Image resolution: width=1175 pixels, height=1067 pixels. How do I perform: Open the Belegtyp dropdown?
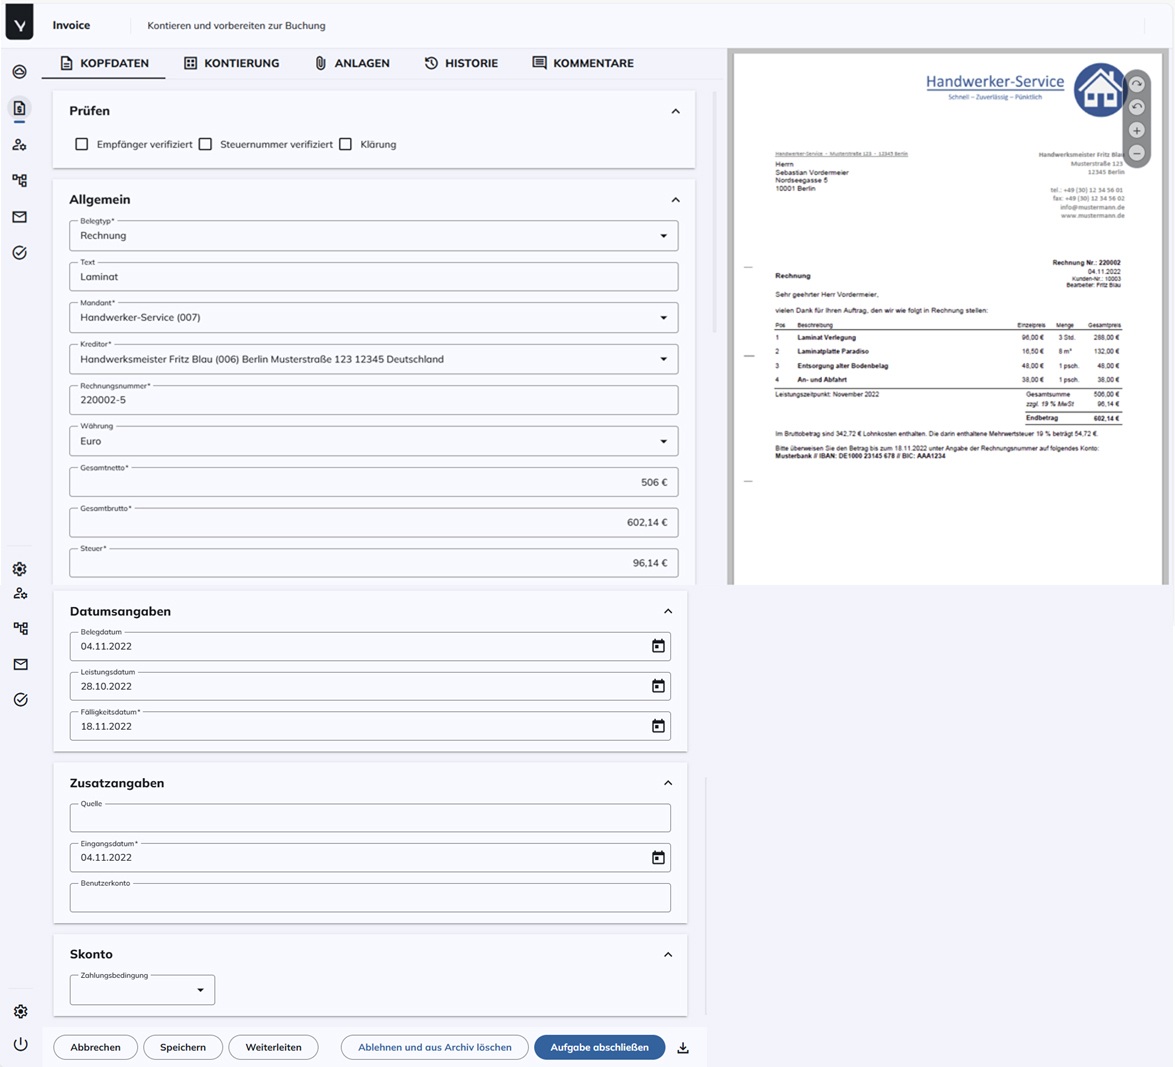374,235
